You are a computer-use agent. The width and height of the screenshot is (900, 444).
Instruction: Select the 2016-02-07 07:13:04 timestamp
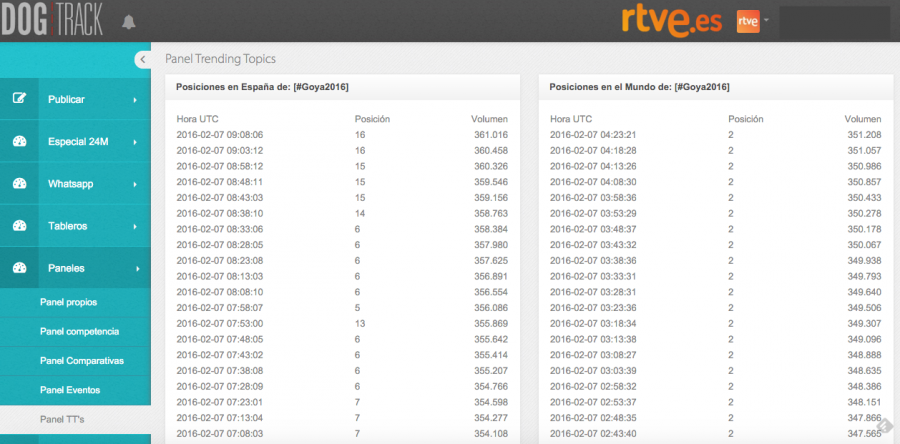tap(220, 418)
